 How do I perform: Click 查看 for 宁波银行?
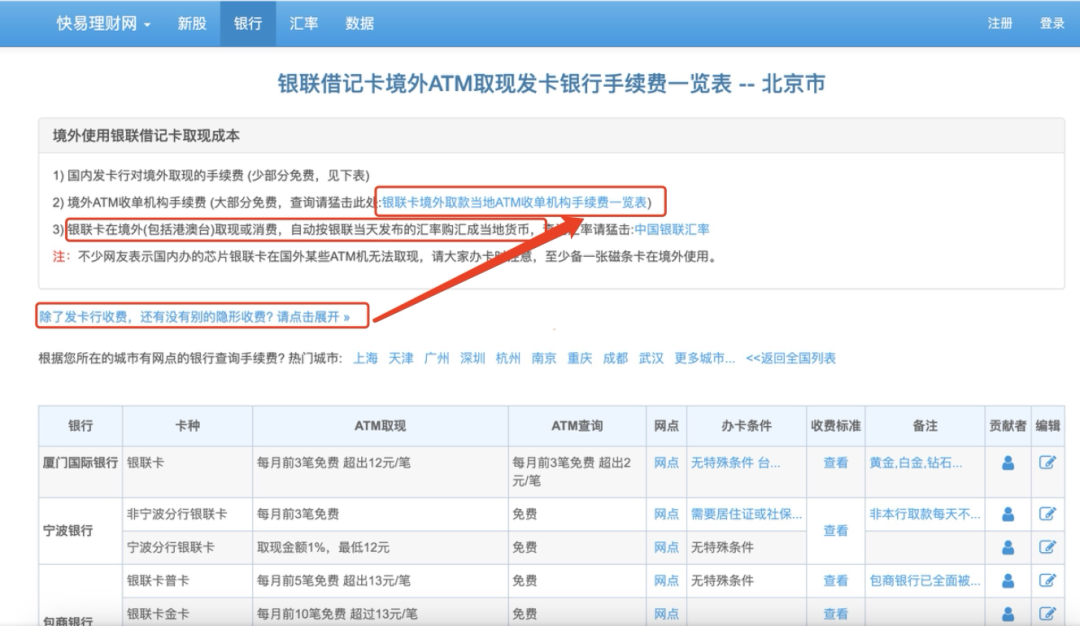(835, 530)
